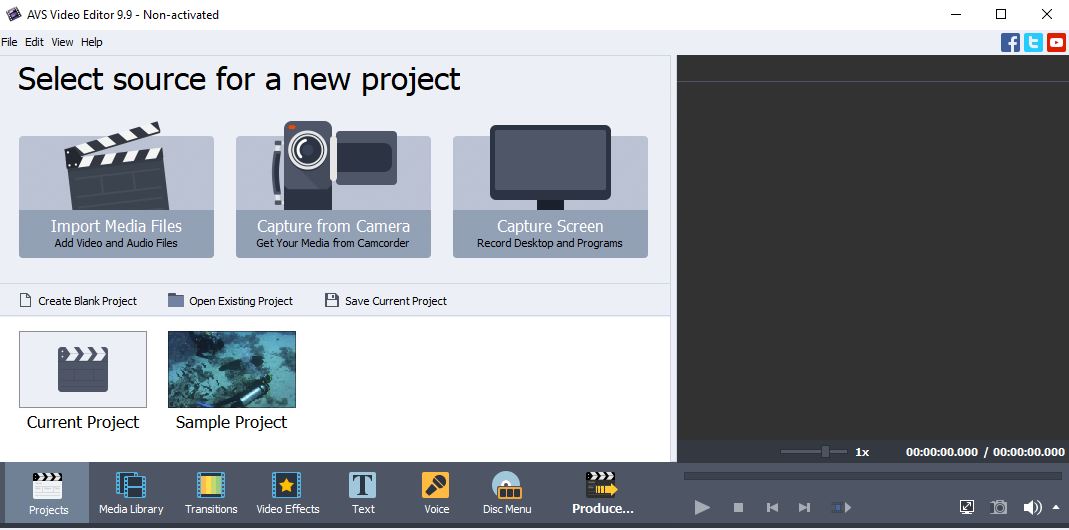Click Create Blank Project
This screenshot has height=530, width=1069.
pos(78,301)
